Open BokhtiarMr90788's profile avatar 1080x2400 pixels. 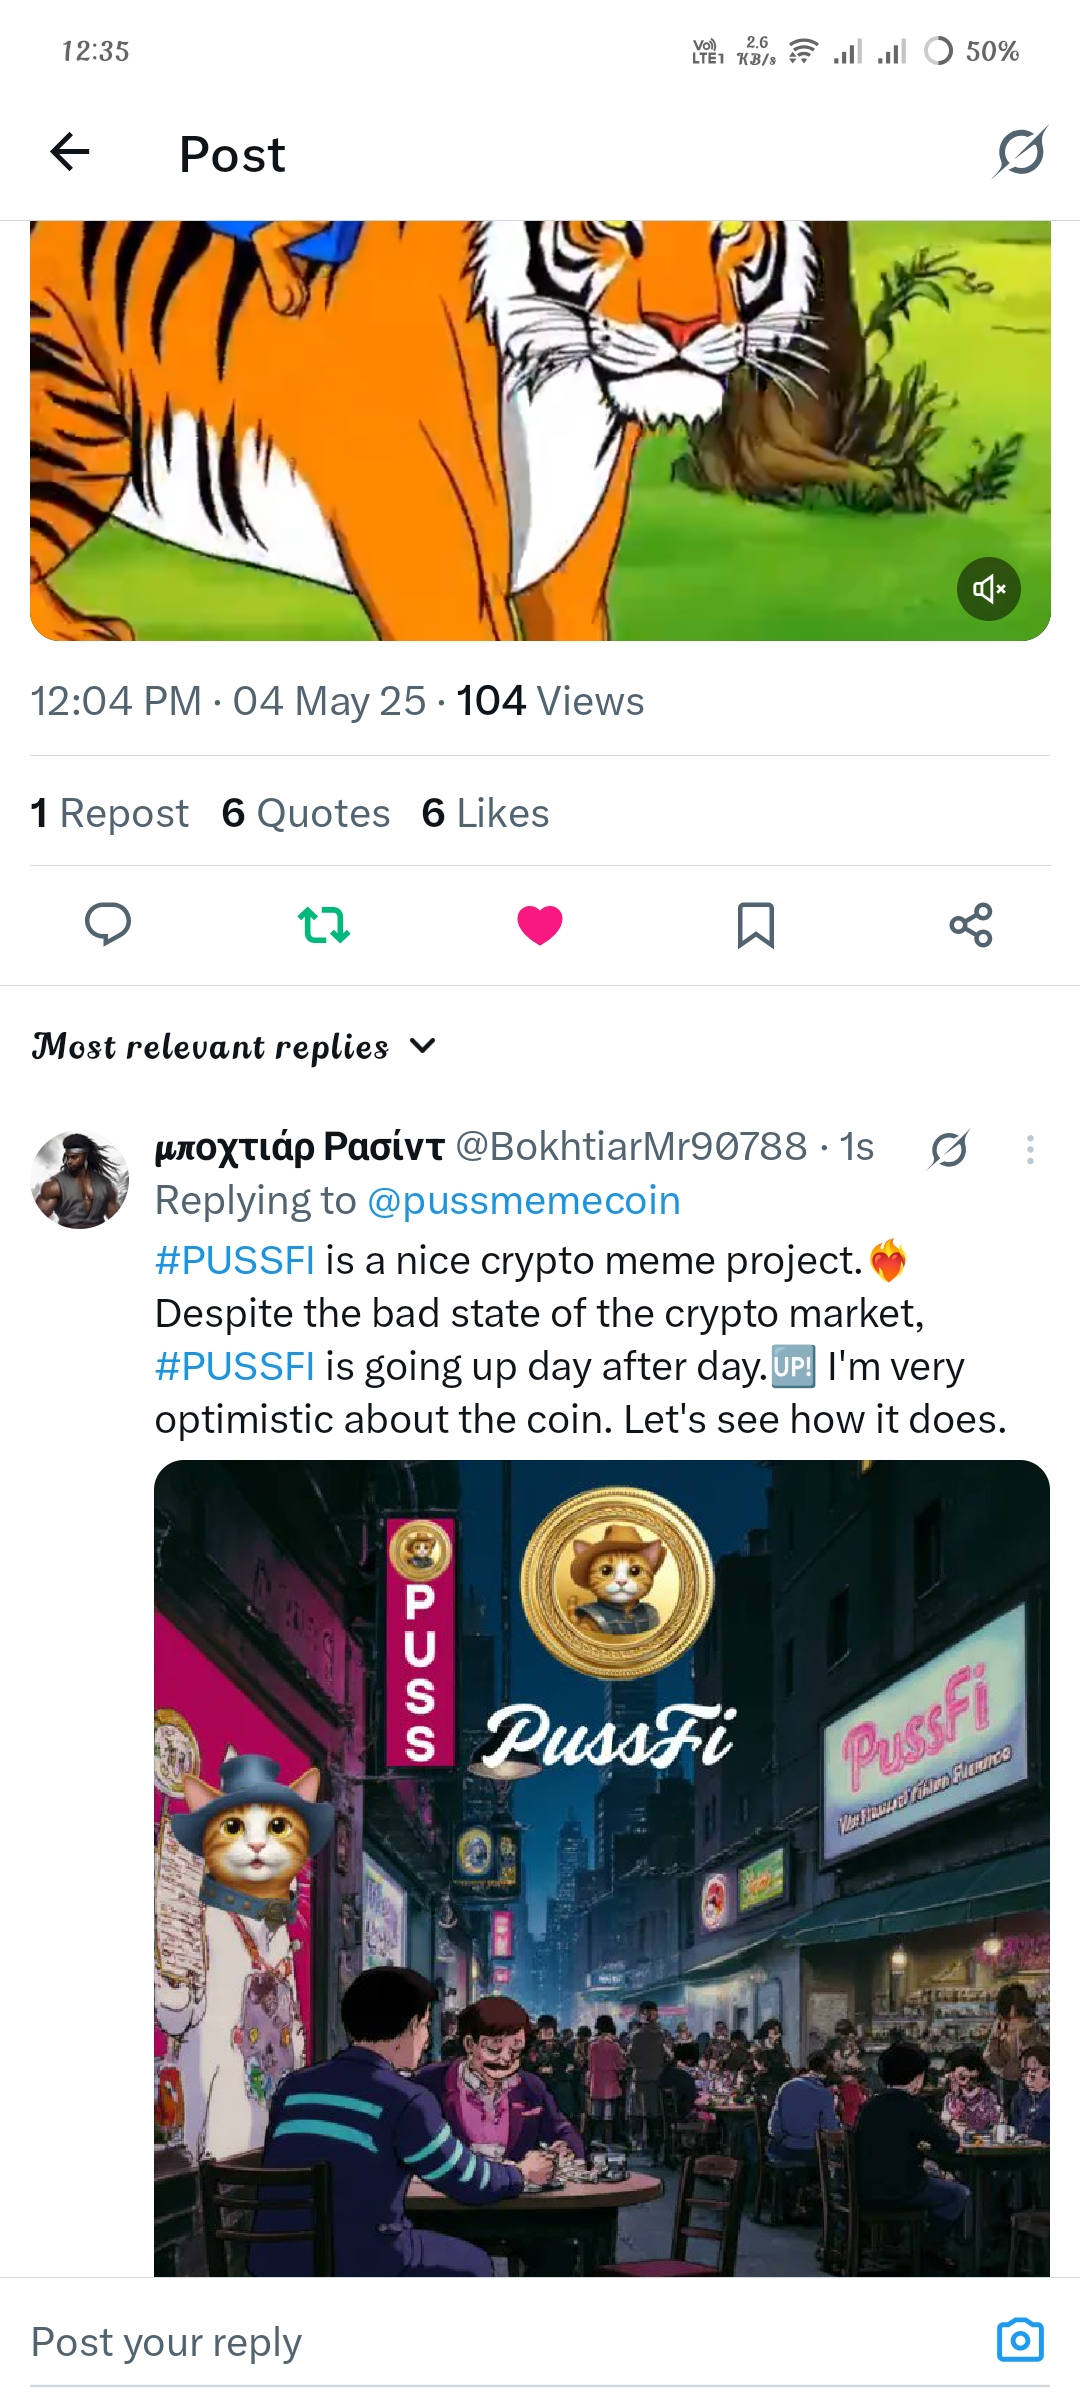80,1180
